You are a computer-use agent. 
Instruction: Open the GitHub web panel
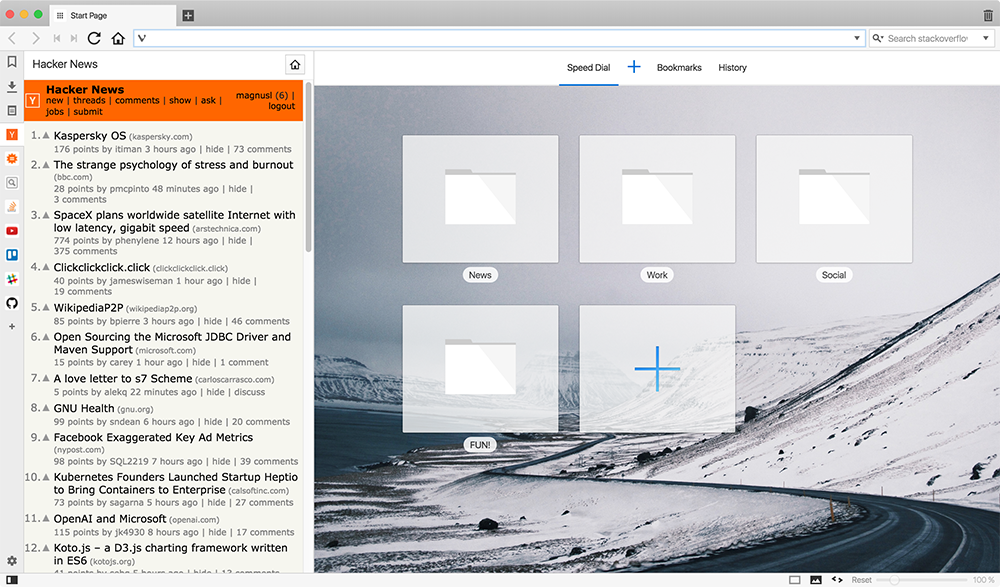point(11,303)
